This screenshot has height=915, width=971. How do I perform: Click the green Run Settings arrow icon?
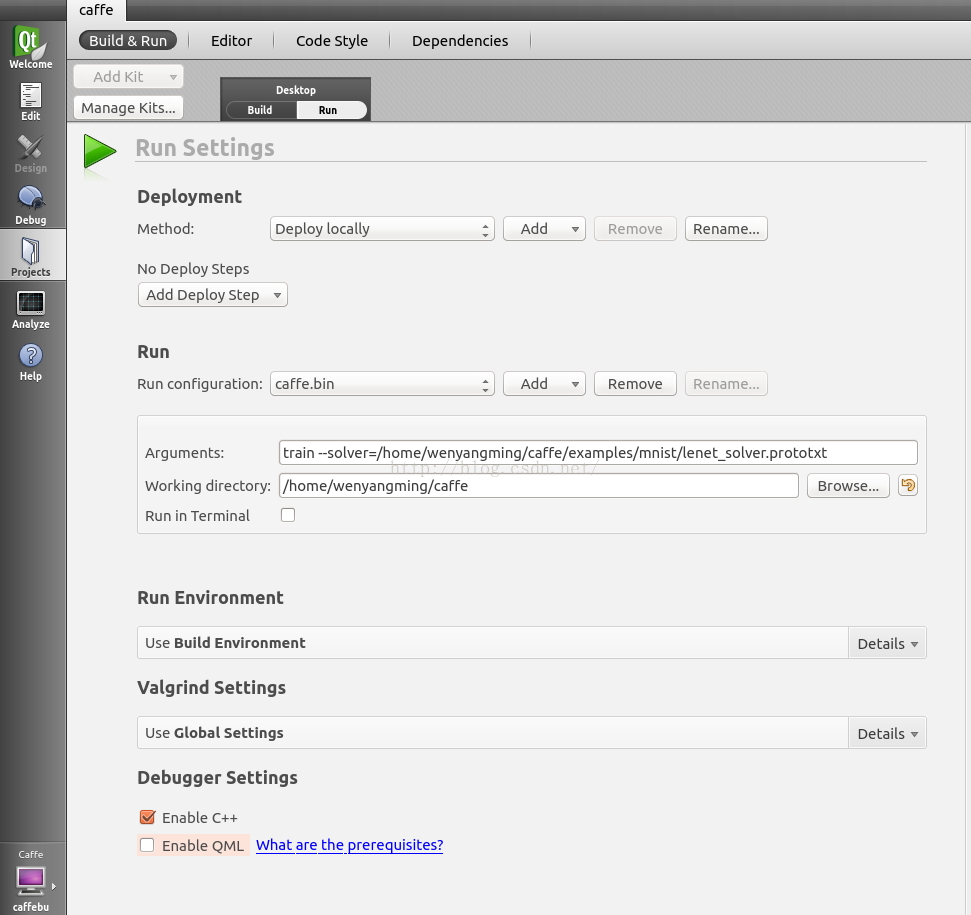pyautogui.click(x=99, y=152)
